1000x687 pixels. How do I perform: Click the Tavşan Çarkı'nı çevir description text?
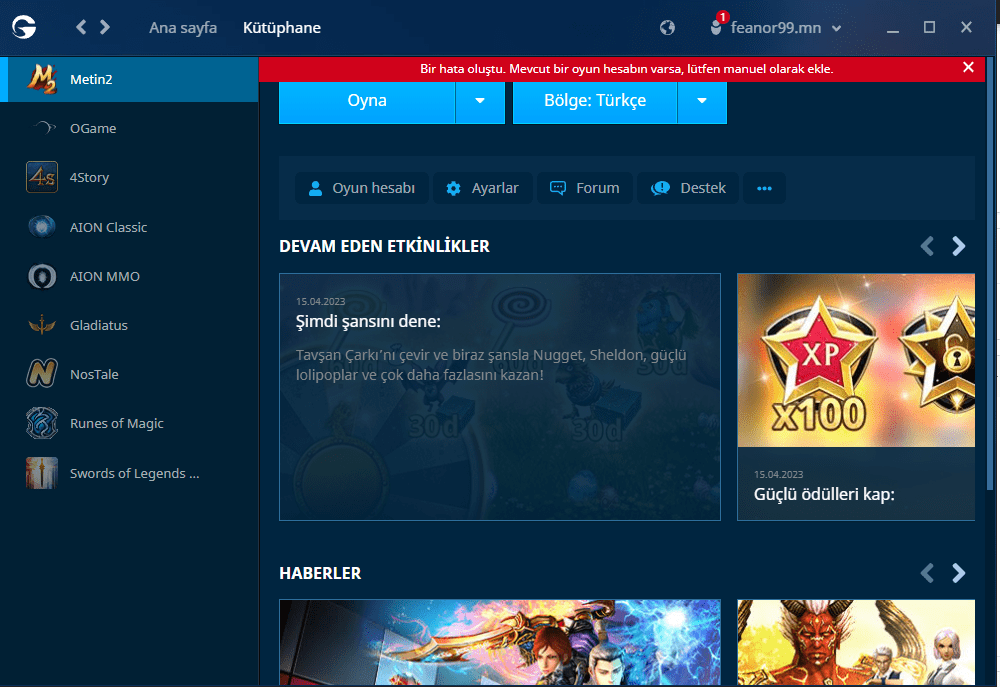click(x=491, y=365)
